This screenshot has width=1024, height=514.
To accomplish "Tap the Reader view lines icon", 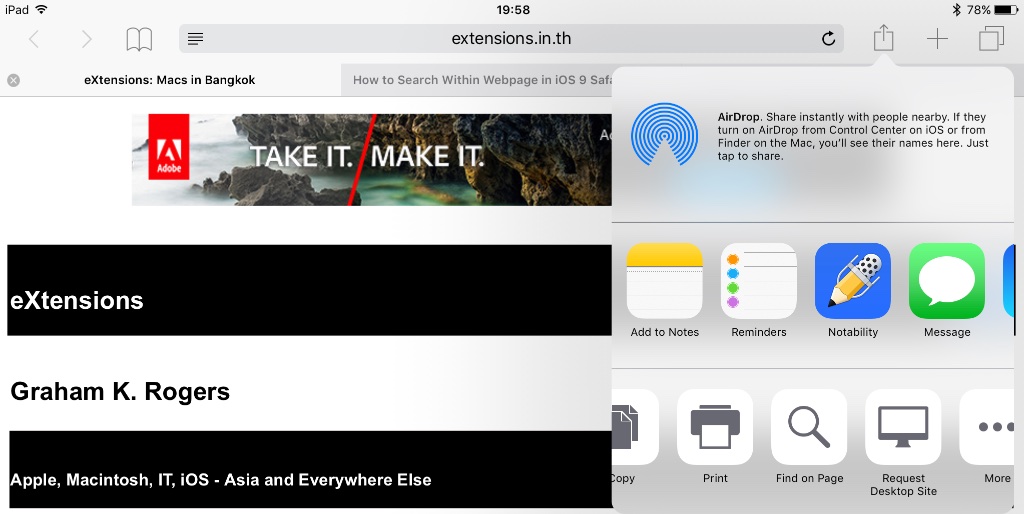I will pos(195,39).
